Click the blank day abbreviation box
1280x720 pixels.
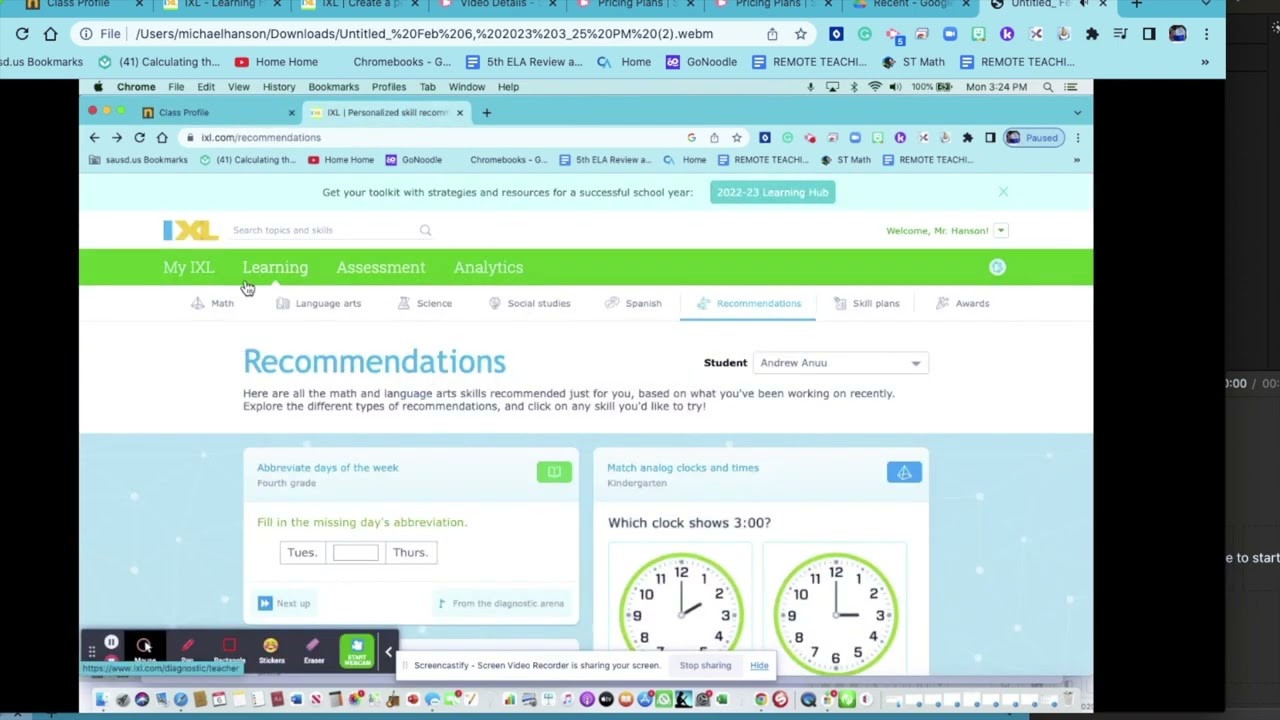(x=355, y=553)
